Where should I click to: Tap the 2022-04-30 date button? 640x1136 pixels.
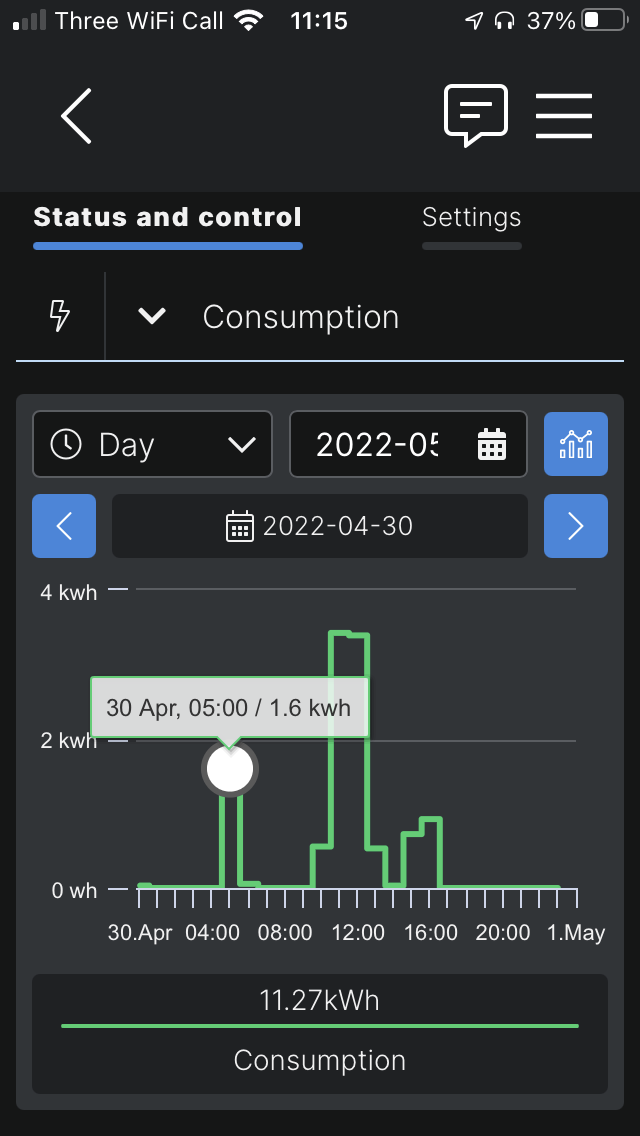click(320, 526)
